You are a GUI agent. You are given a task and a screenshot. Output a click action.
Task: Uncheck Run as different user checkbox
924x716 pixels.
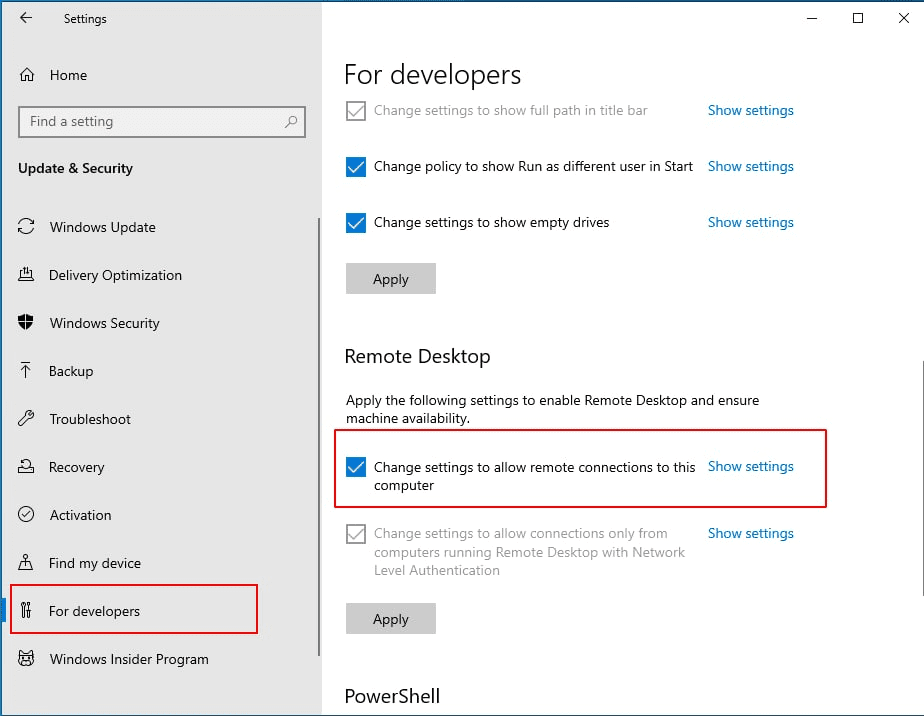click(x=356, y=167)
